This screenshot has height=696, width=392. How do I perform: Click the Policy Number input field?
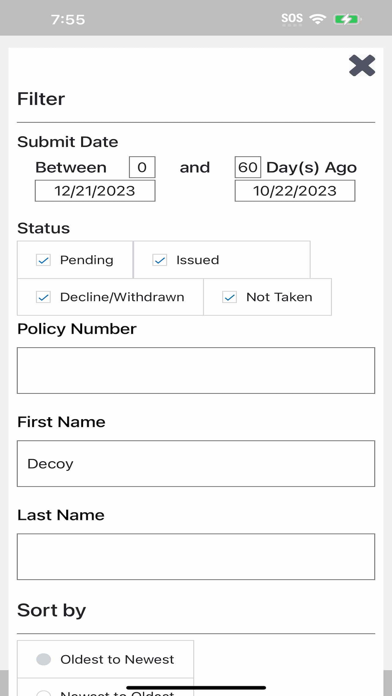click(196, 371)
